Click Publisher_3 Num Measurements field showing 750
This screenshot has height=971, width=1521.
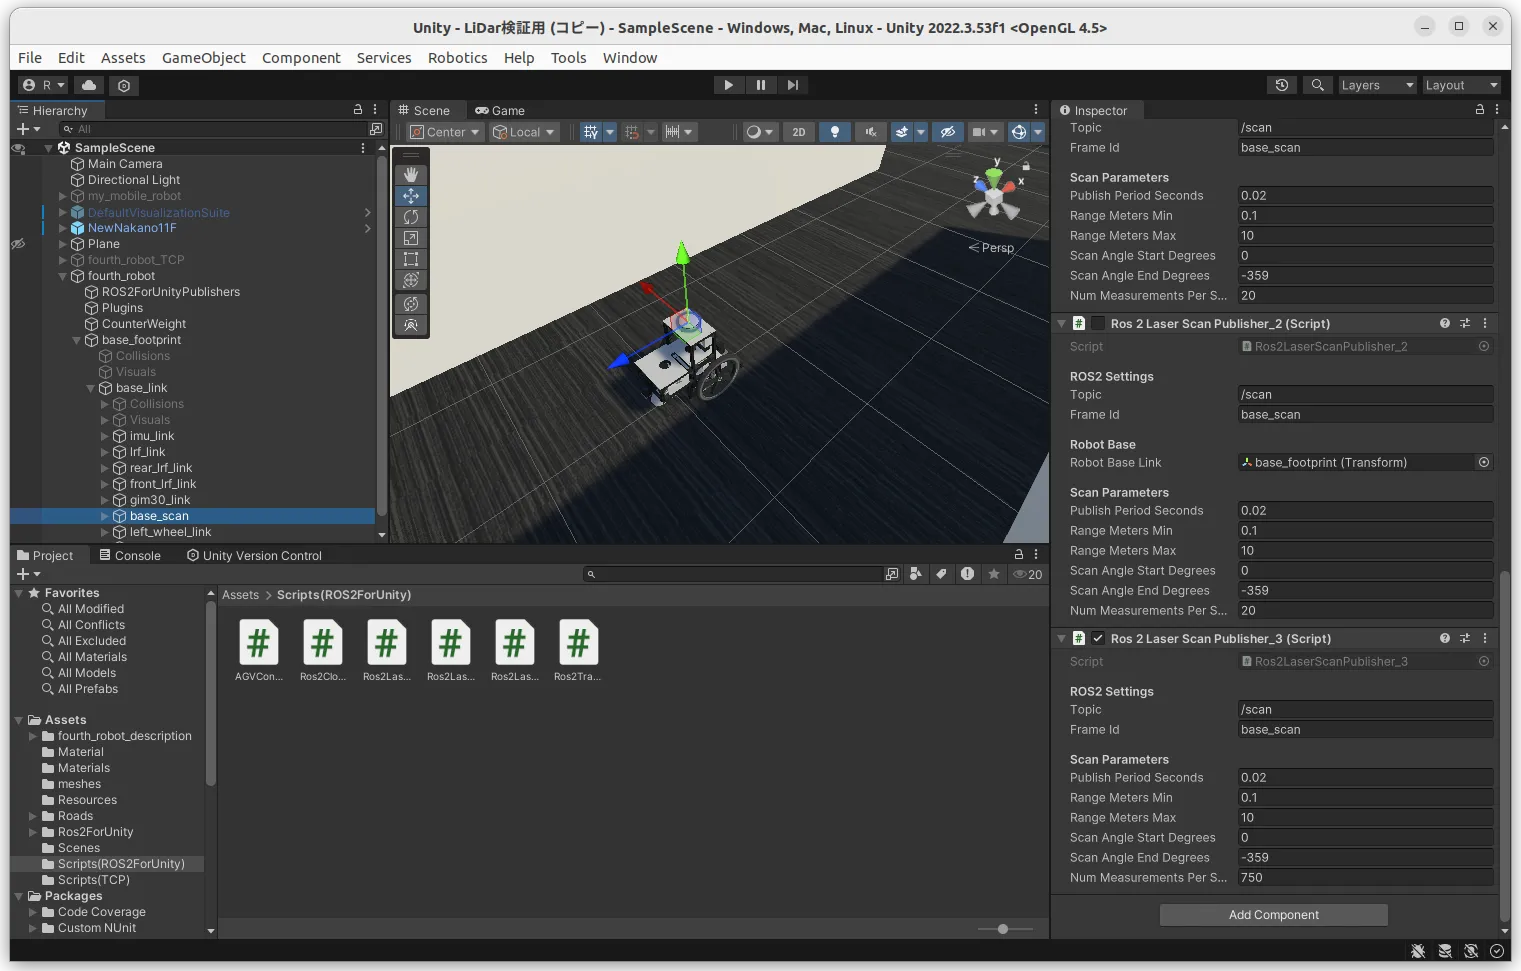(1366, 878)
